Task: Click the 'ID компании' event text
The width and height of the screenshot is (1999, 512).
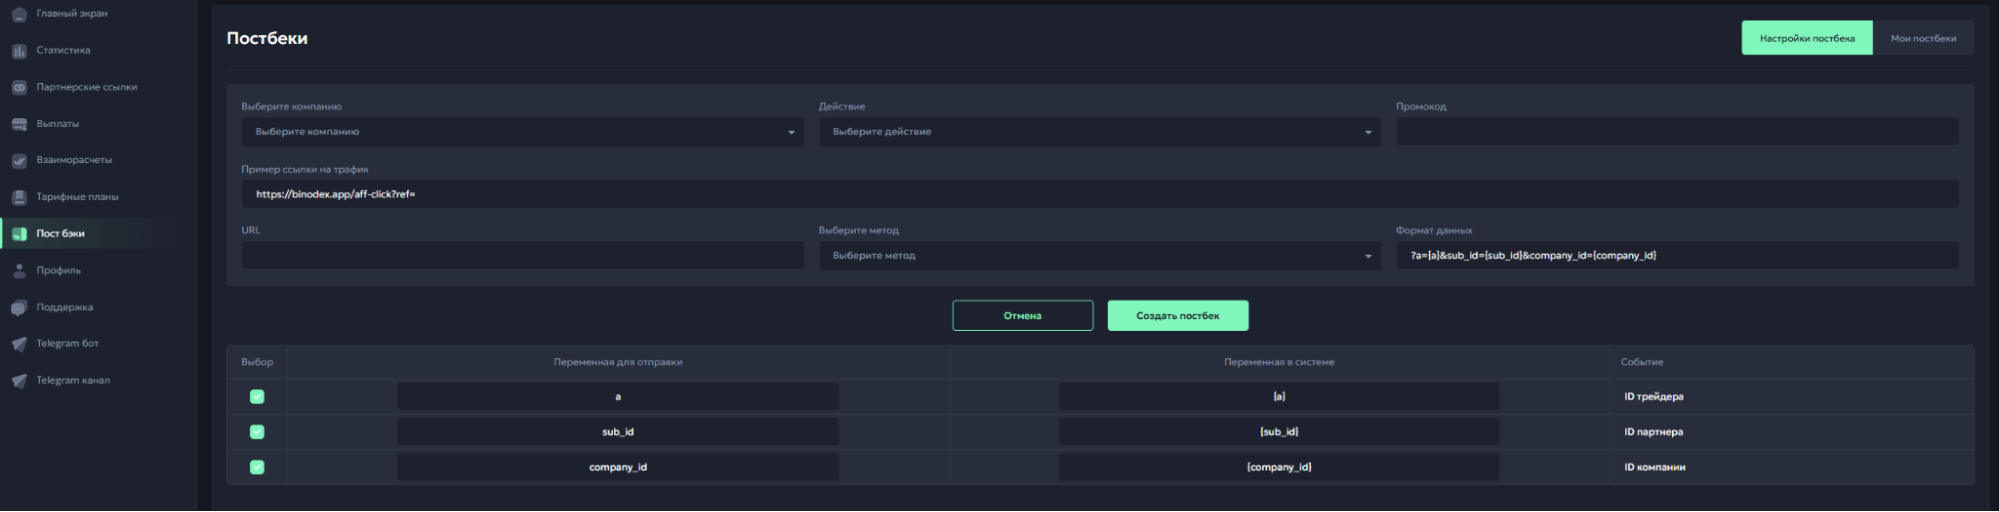Action: [x=1654, y=467]
